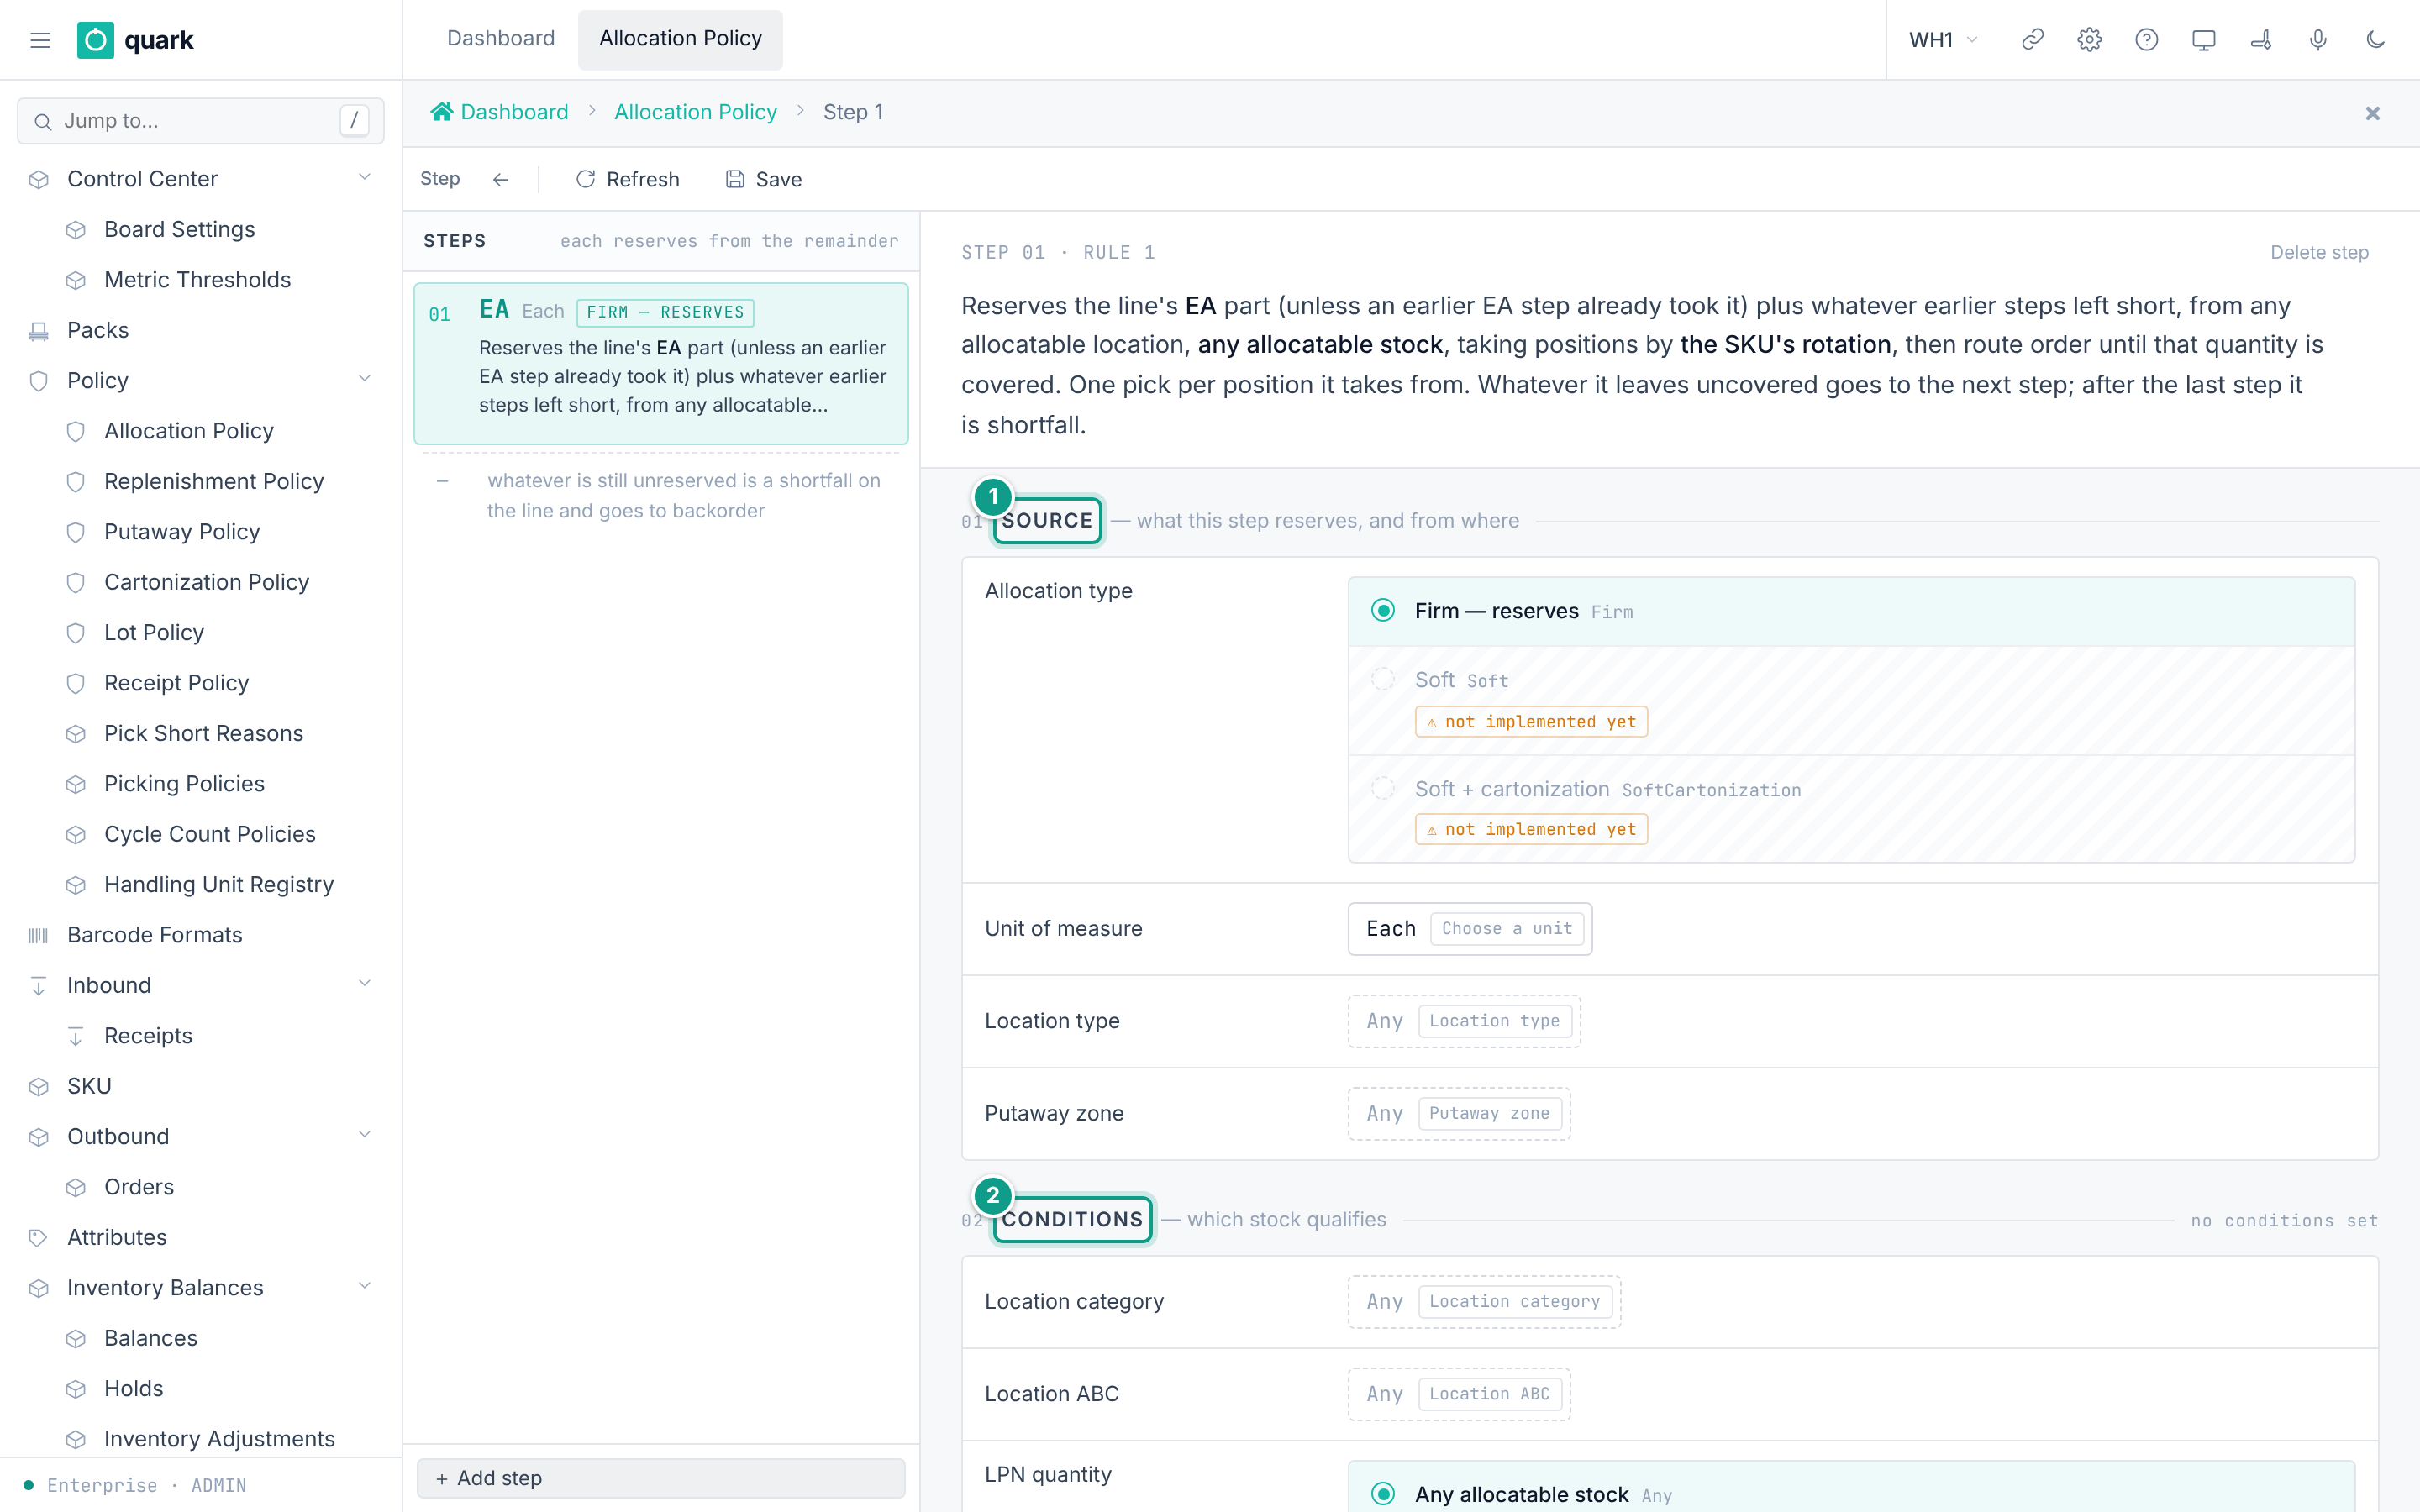Open Putaway Policy in sidebar
The image size is (2420, 1512).
[x=182, y=531]
